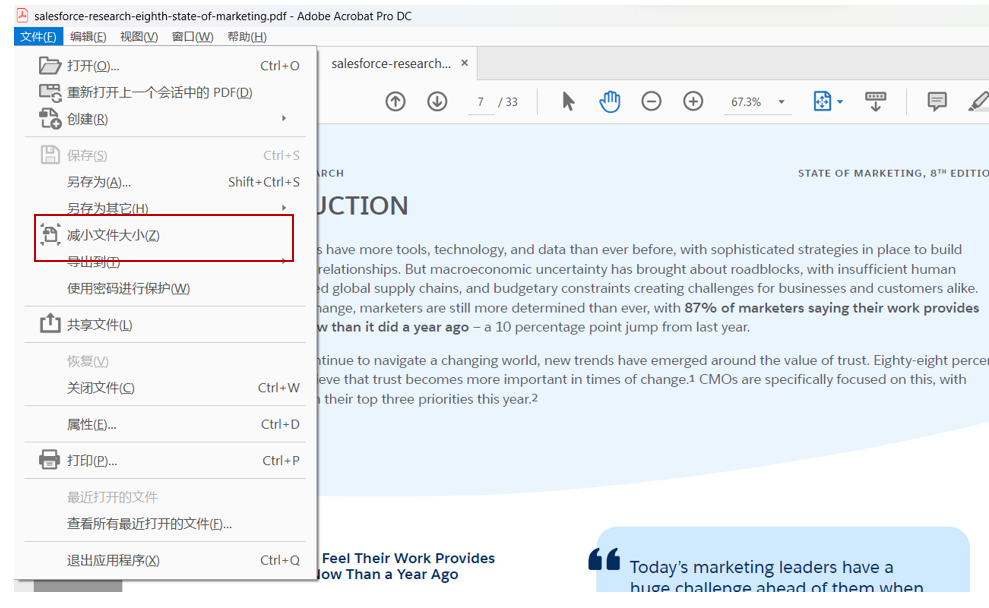Select the arrow selection tool
Viewport: 989px width, 608px height.
568,101
